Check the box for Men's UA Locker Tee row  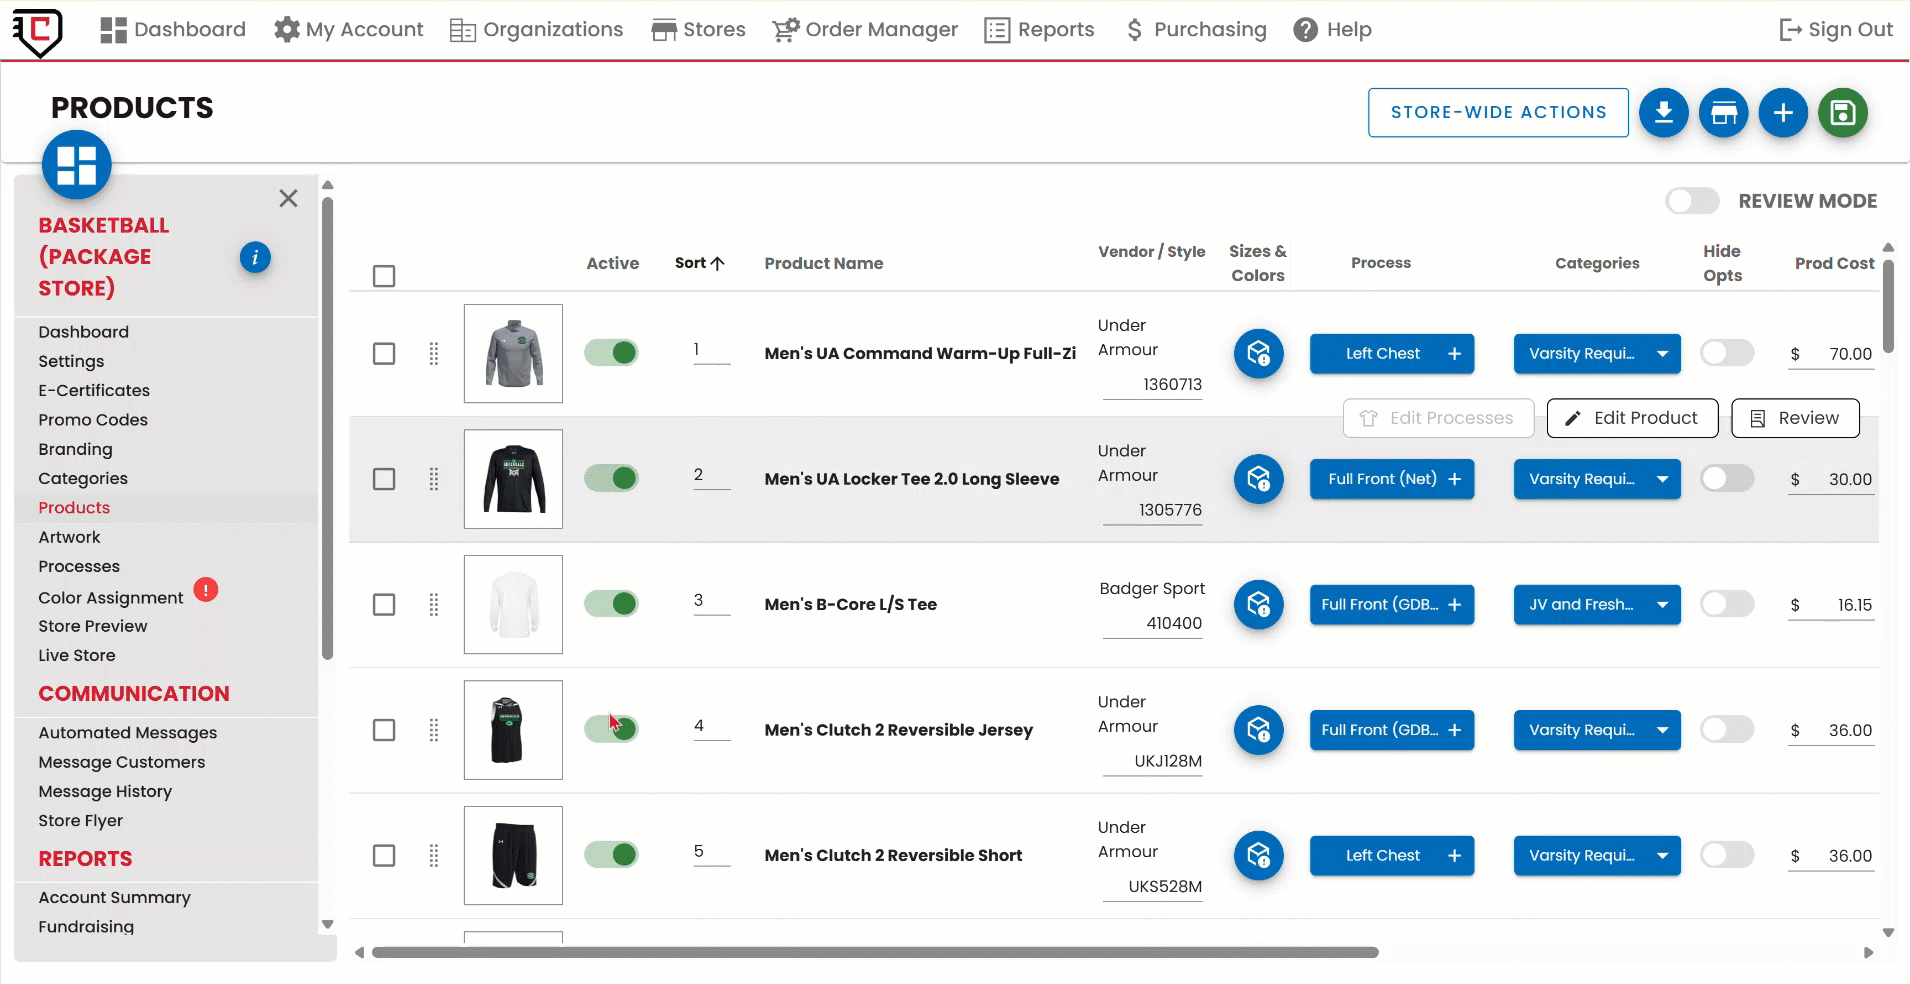coord(384,479)
